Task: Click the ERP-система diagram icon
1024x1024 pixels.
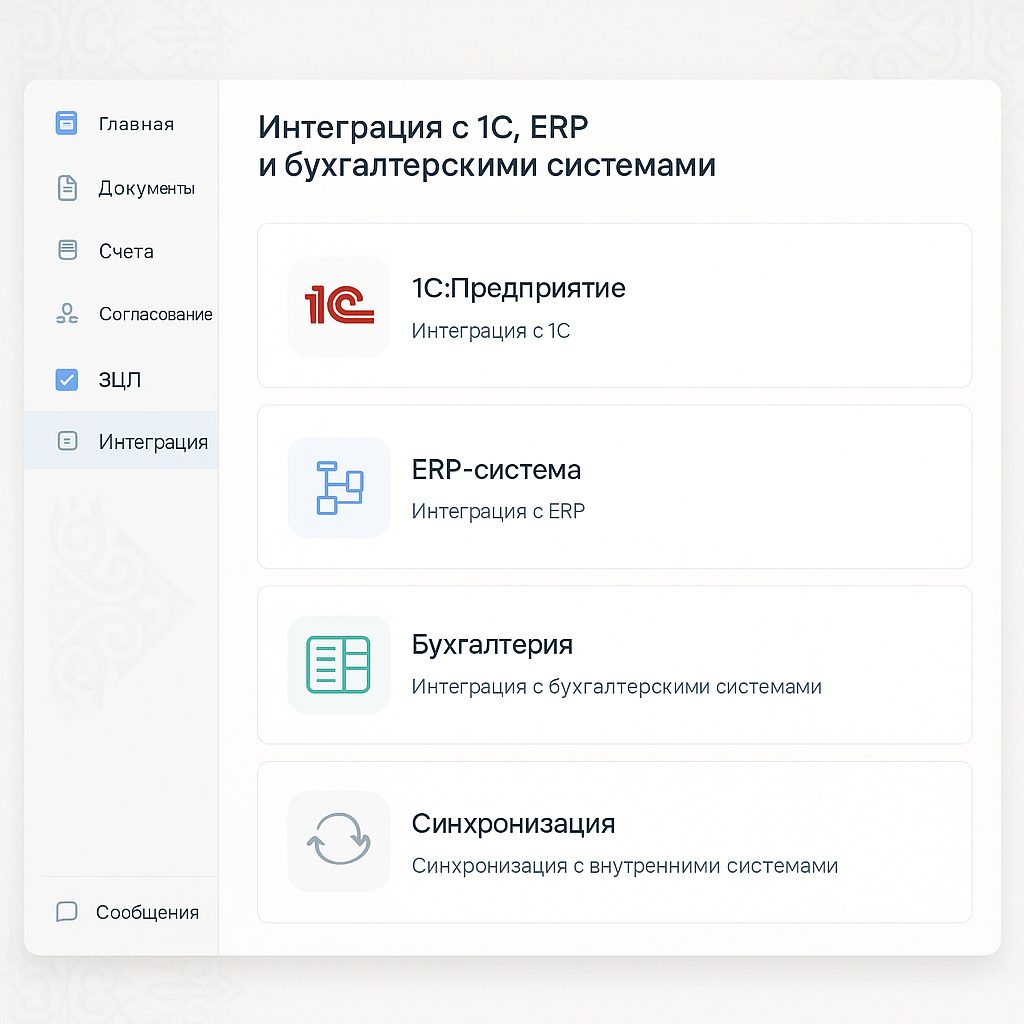Action: click(x=340, y=488)
